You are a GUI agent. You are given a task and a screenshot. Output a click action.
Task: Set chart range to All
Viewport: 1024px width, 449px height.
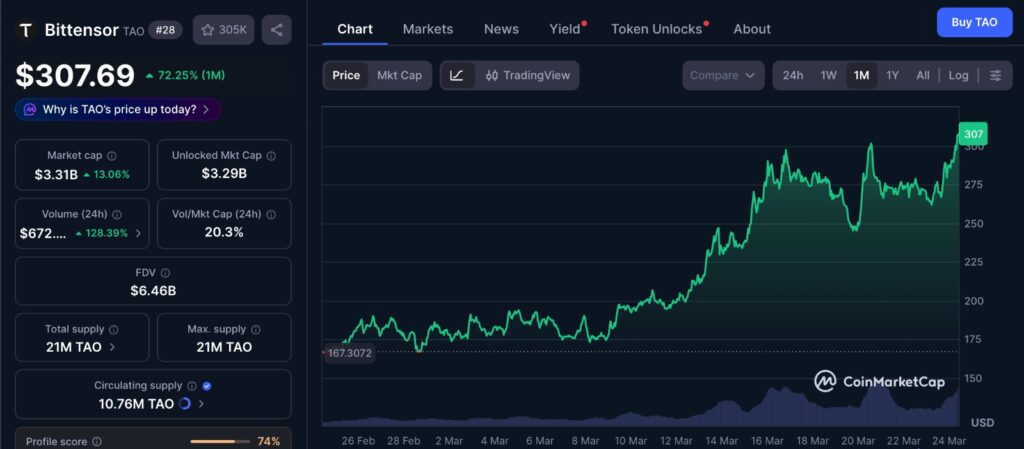click(x=923, y=76)
